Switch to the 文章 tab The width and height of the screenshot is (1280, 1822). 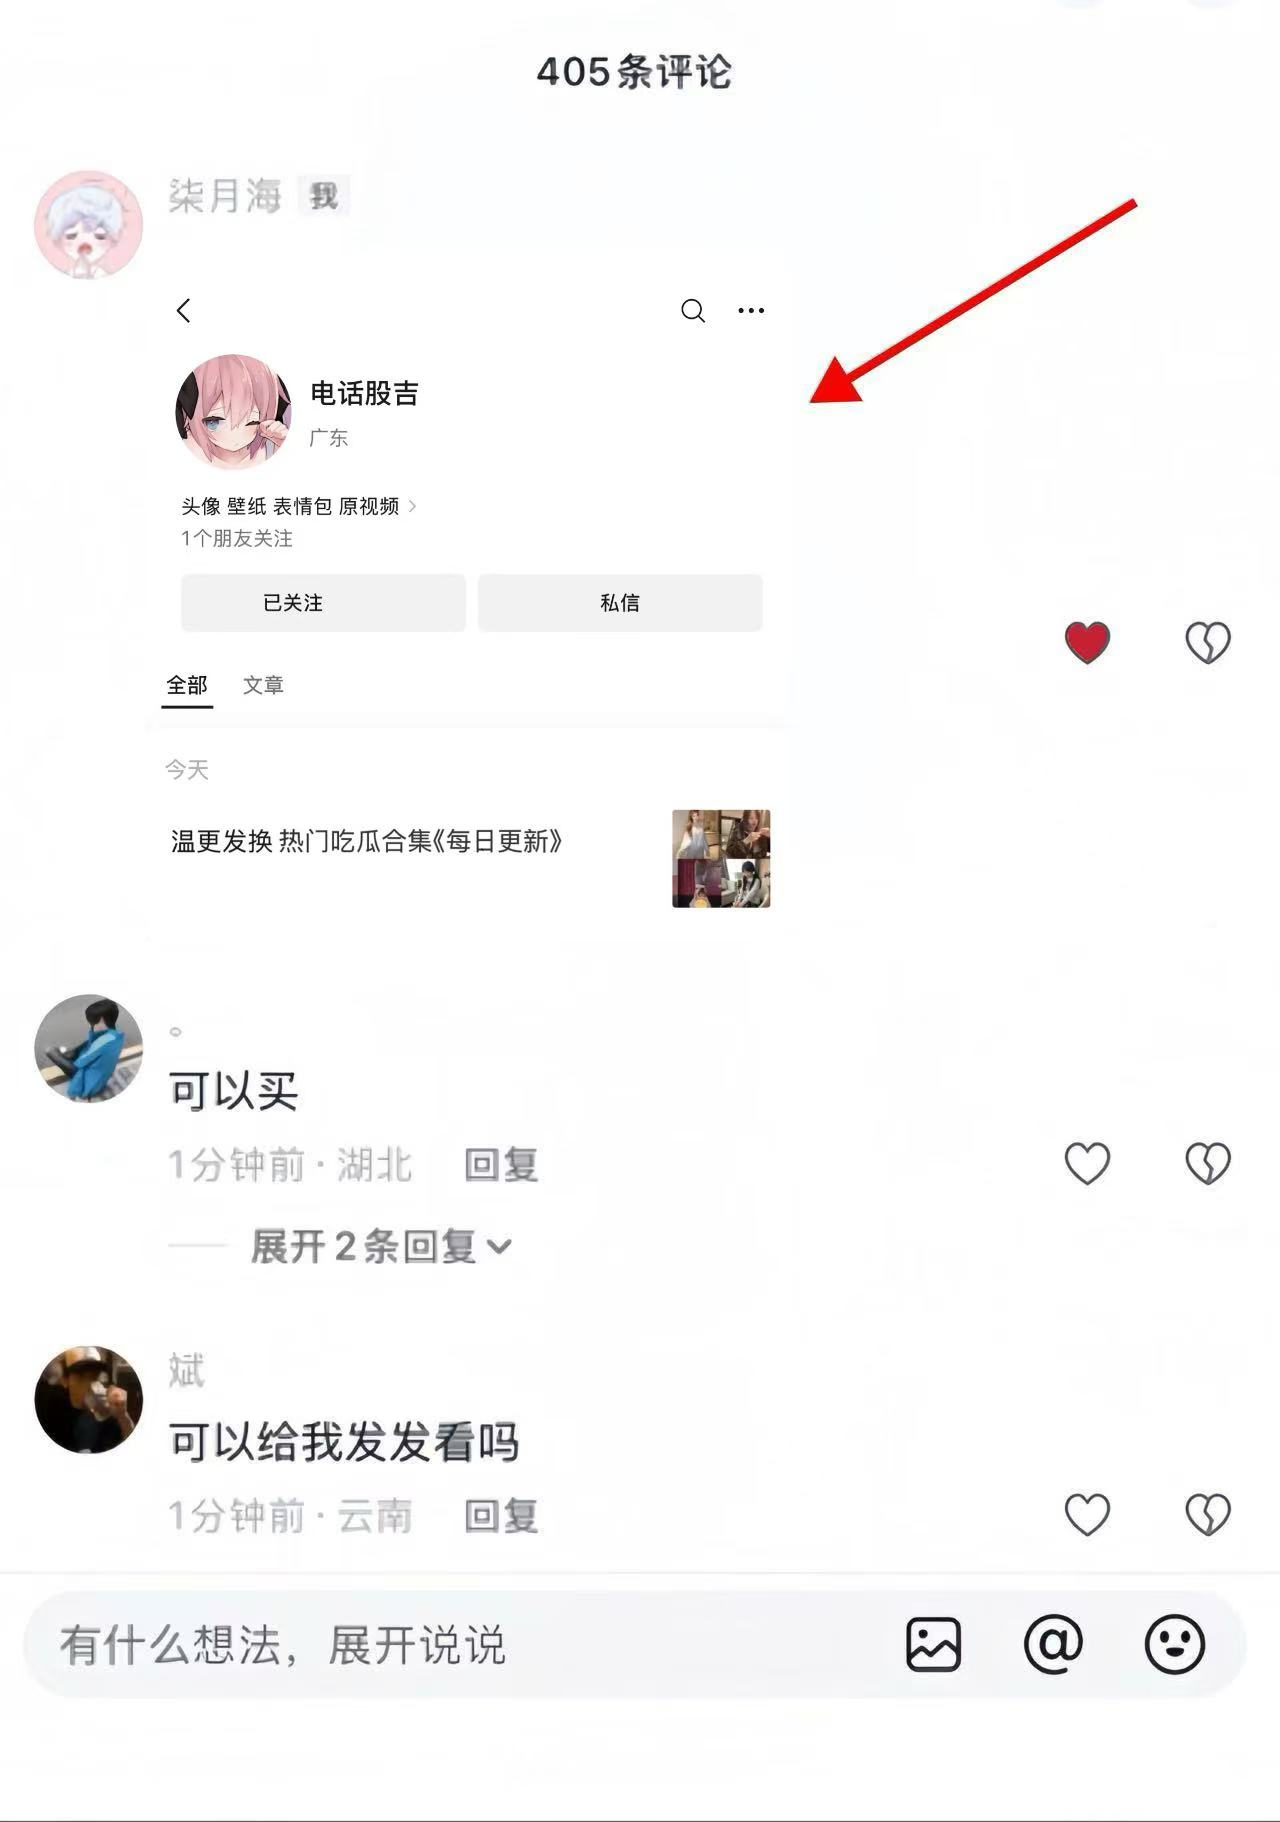(x=263, y=685)
